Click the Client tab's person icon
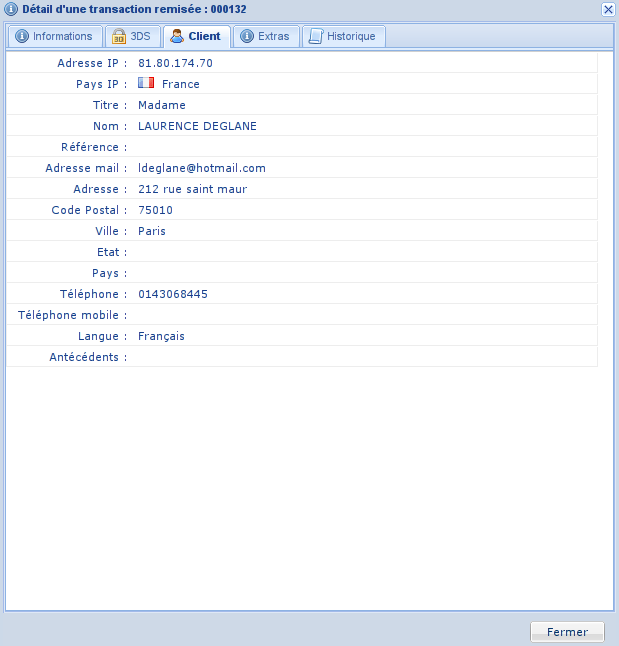Viewport: 619px width, 646px height. coord(177,37)
